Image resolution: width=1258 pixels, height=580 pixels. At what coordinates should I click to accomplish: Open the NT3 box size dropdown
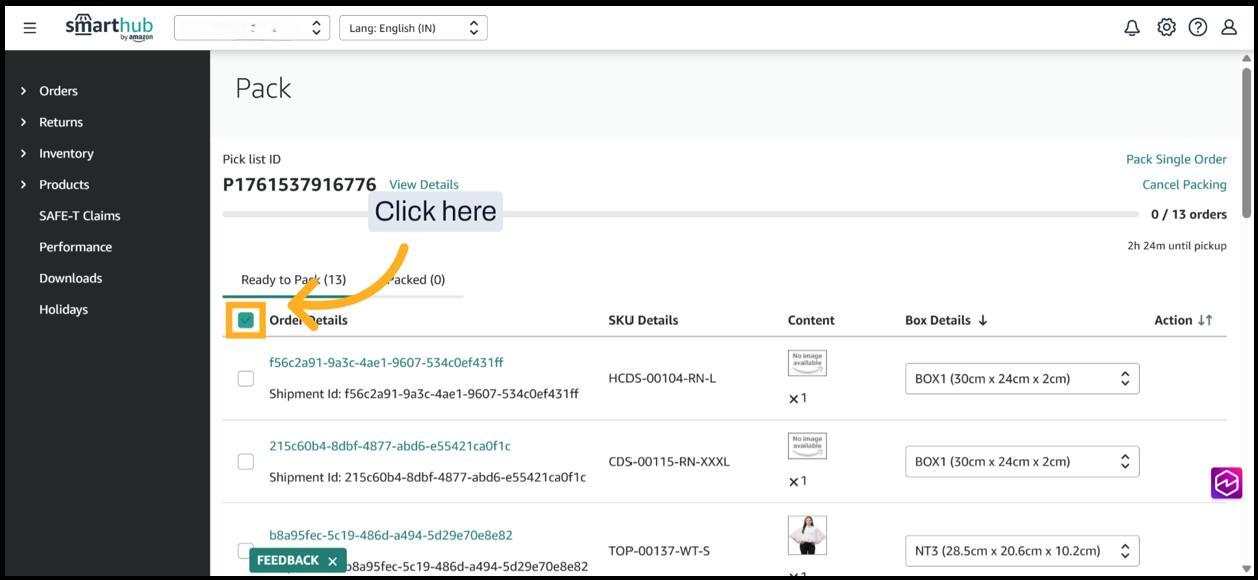1021,551
